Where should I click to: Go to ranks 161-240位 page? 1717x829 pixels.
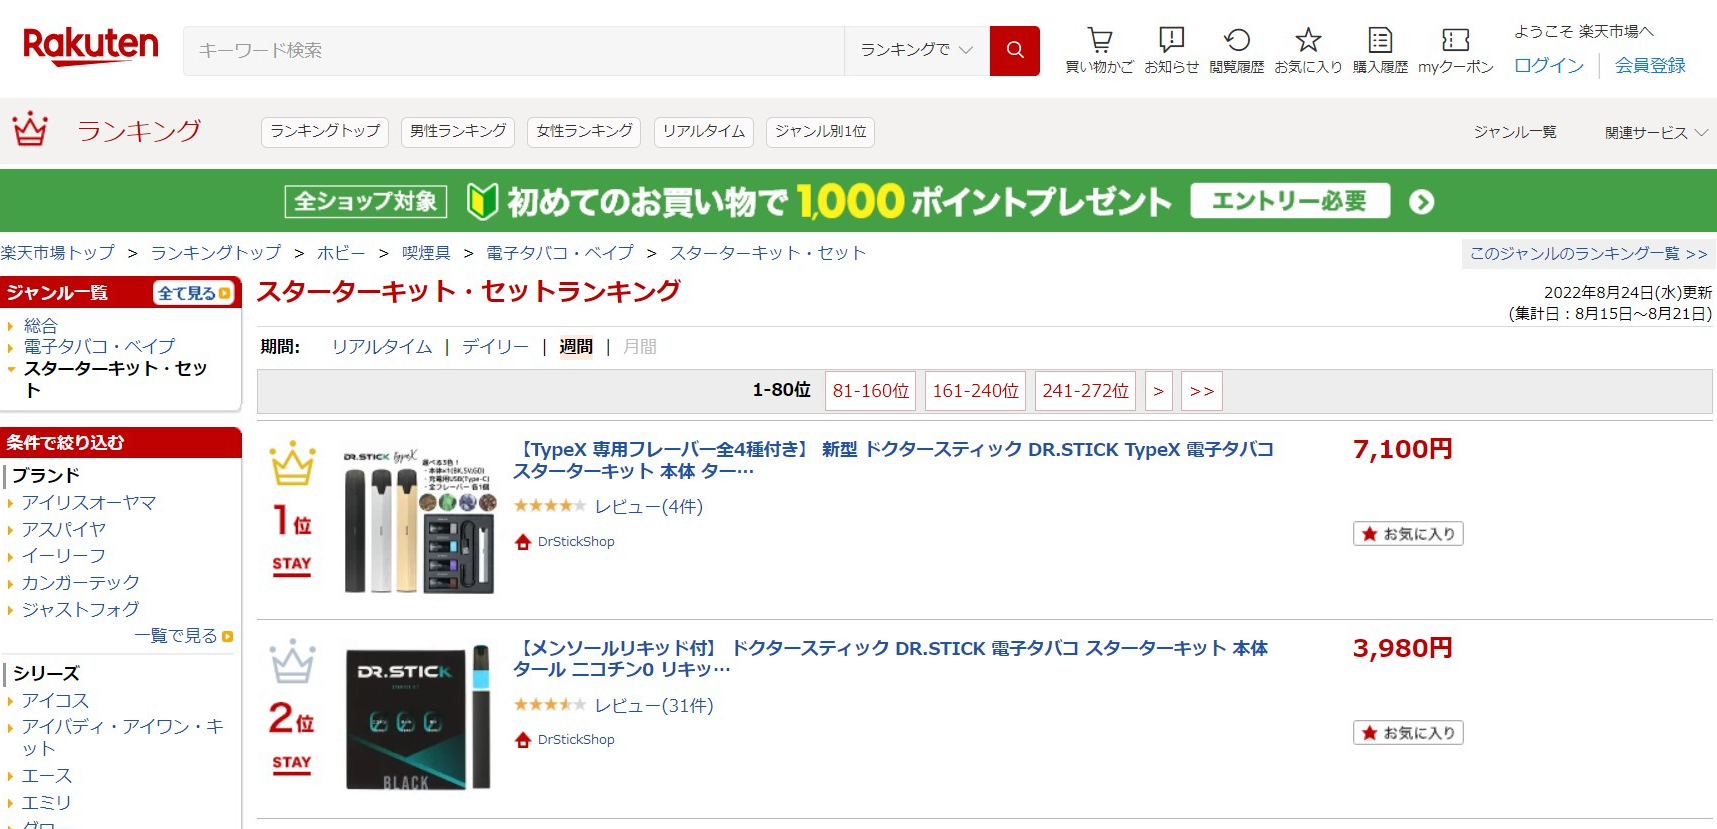(x=976, y=391)
